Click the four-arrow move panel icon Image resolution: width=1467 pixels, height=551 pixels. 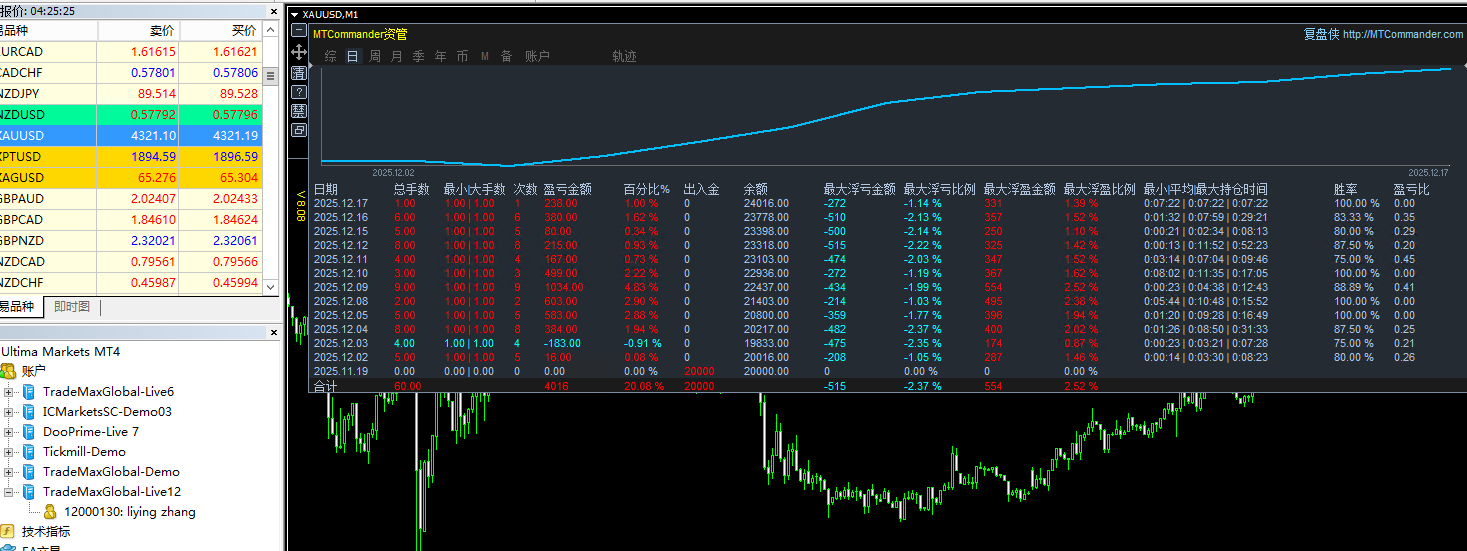pyautogui.click(x=299, y=51)
